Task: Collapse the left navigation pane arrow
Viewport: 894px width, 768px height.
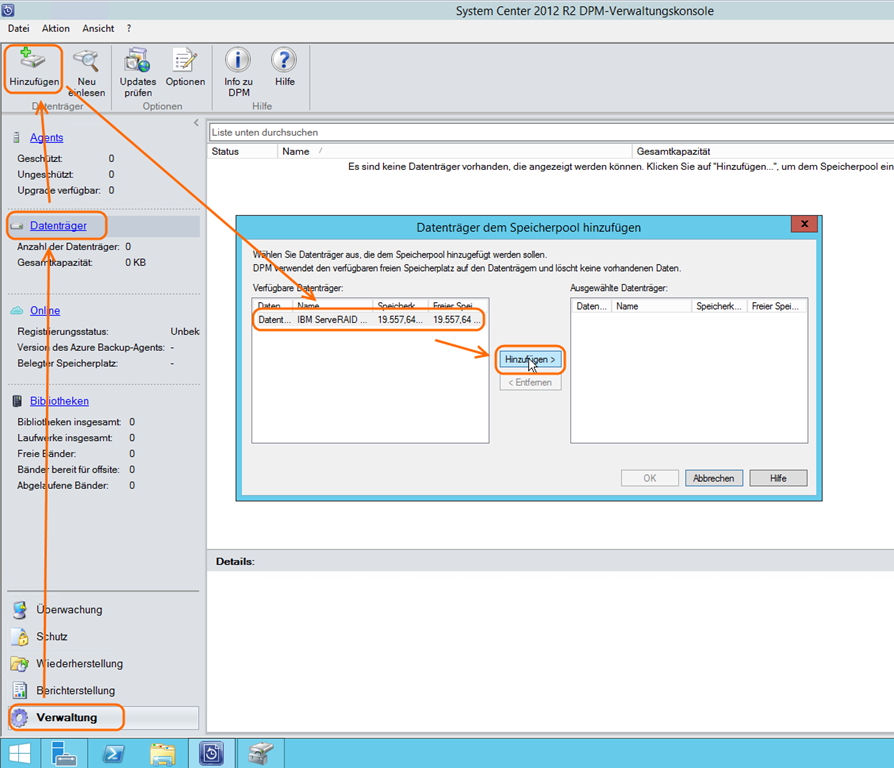Action: (x=196, y=122)
